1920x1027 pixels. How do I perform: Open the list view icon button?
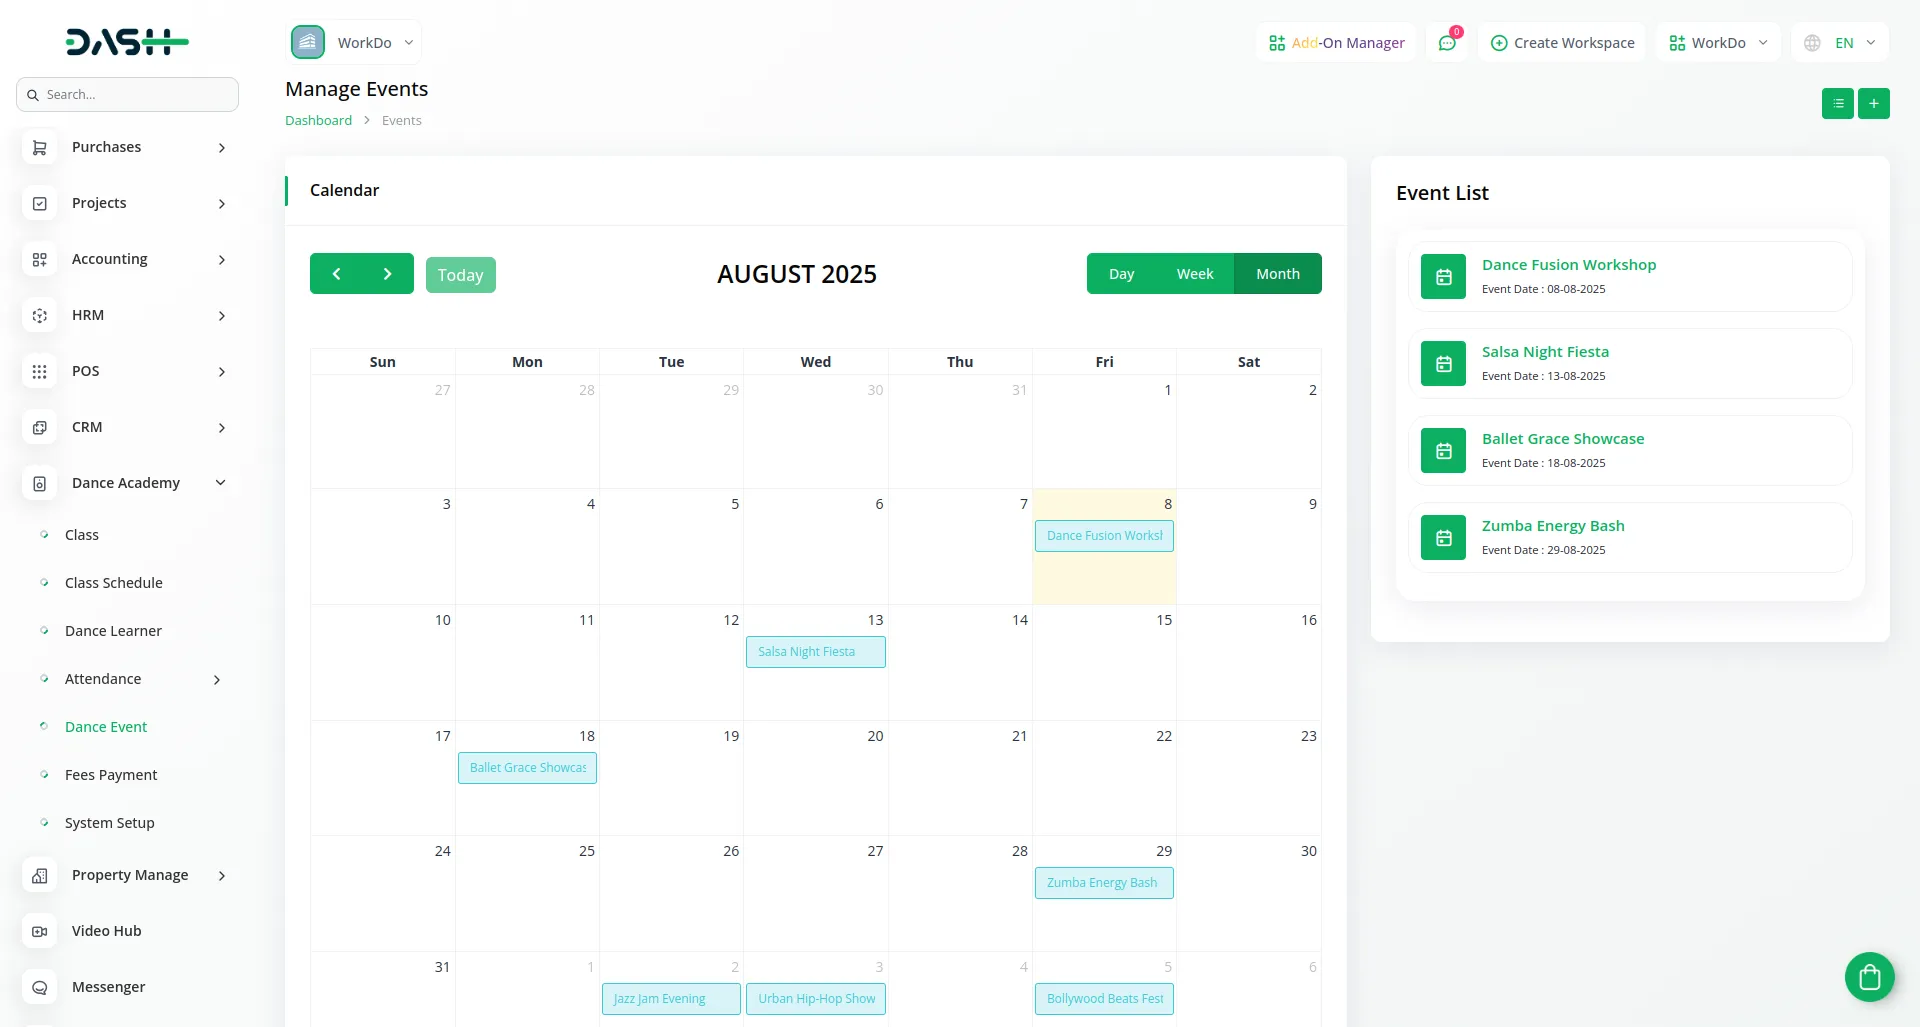coord(1837,104)
